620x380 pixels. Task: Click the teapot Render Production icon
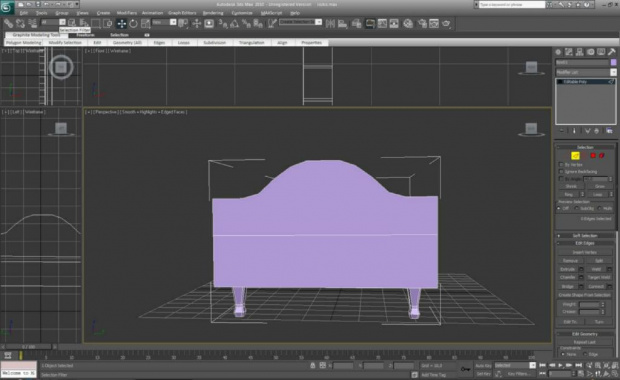click(446, 23)
